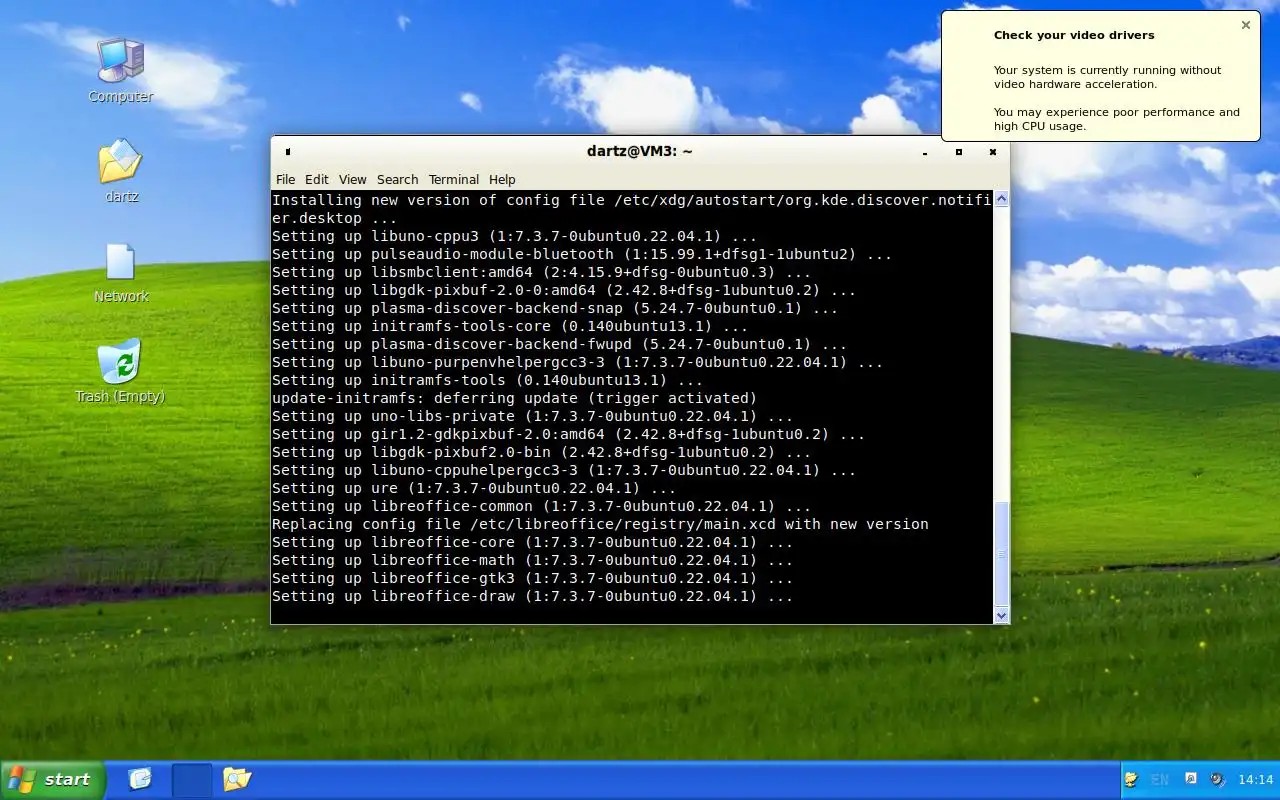Click the terminal scrollbar down arrow

pos(1001,616)
